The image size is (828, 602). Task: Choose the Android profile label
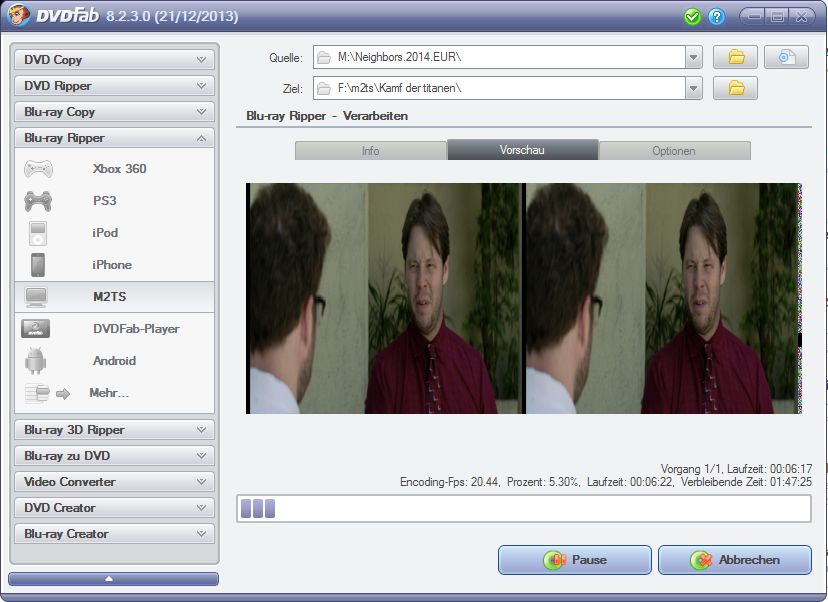point(115,361)
